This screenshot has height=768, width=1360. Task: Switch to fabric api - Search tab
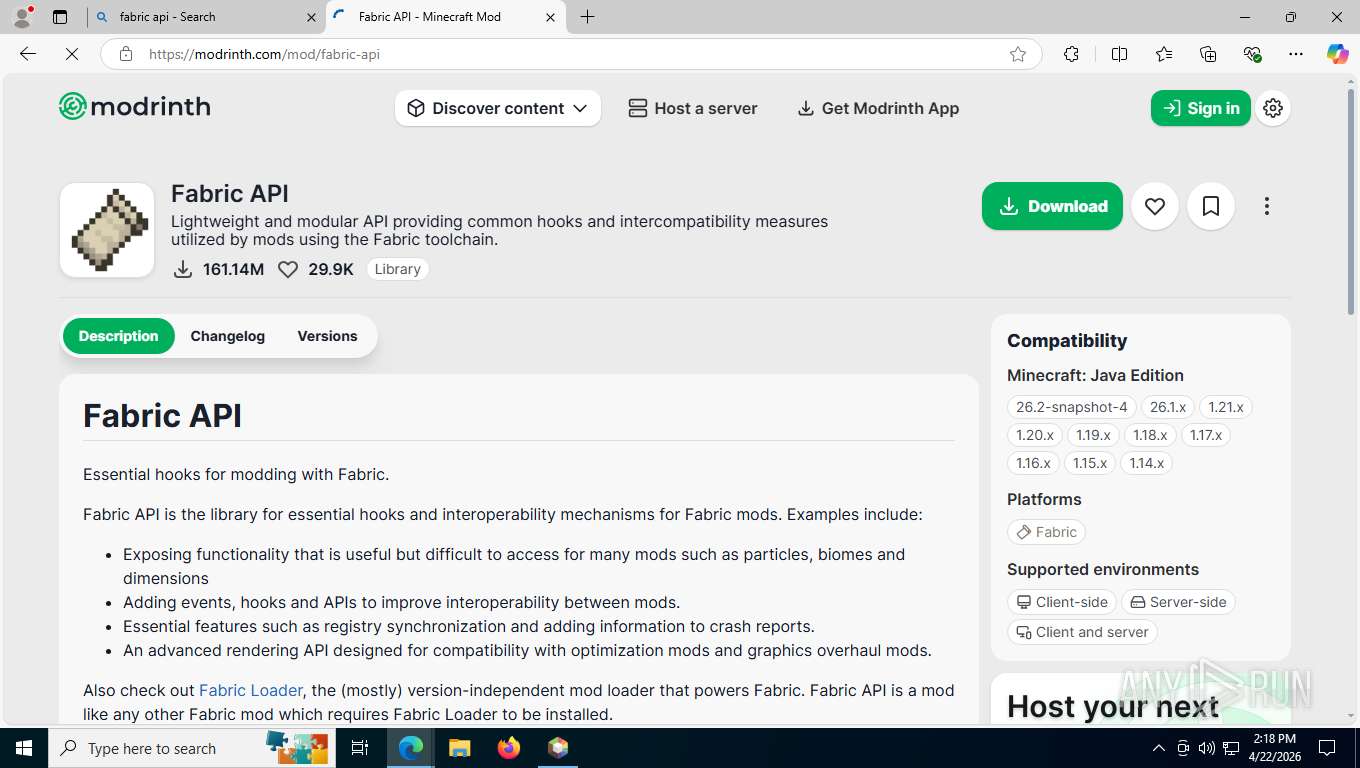click(205, 17)
